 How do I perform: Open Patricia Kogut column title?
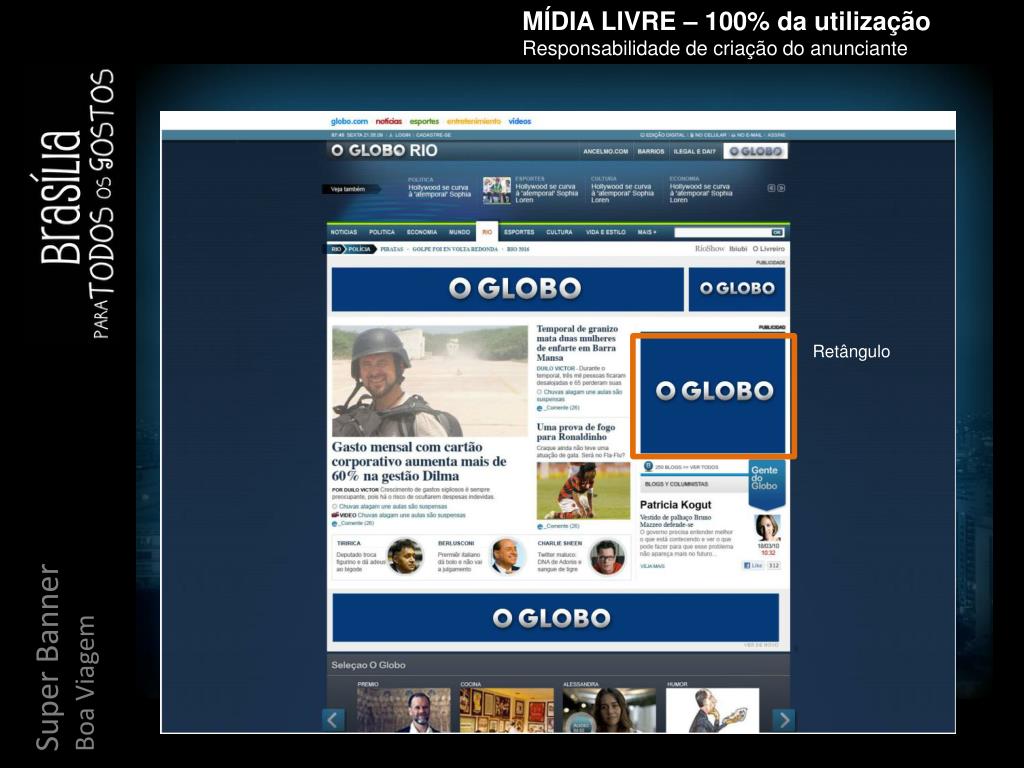point(675,505)
